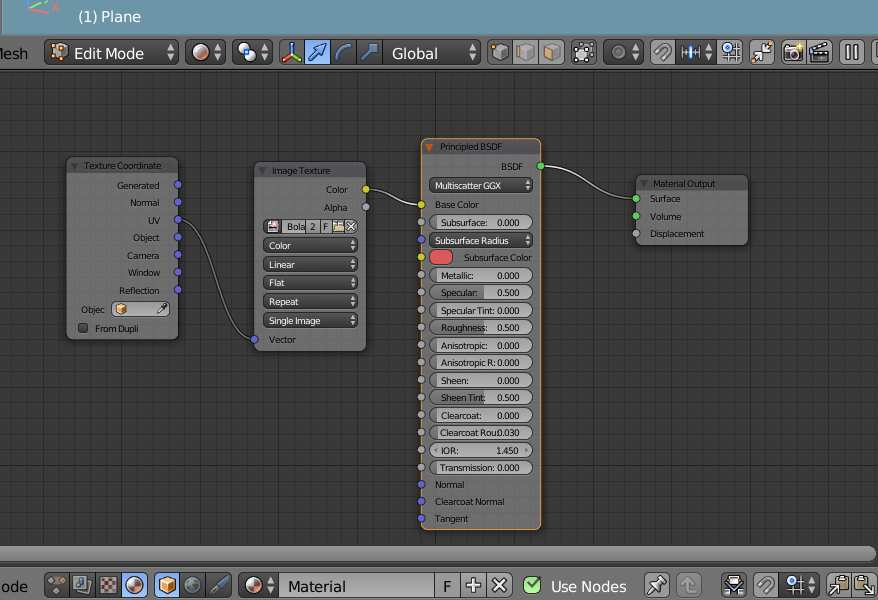Unlink image with X in Image Texture
This screenshot has height=600, width=878.
click(x=351, y=227)
